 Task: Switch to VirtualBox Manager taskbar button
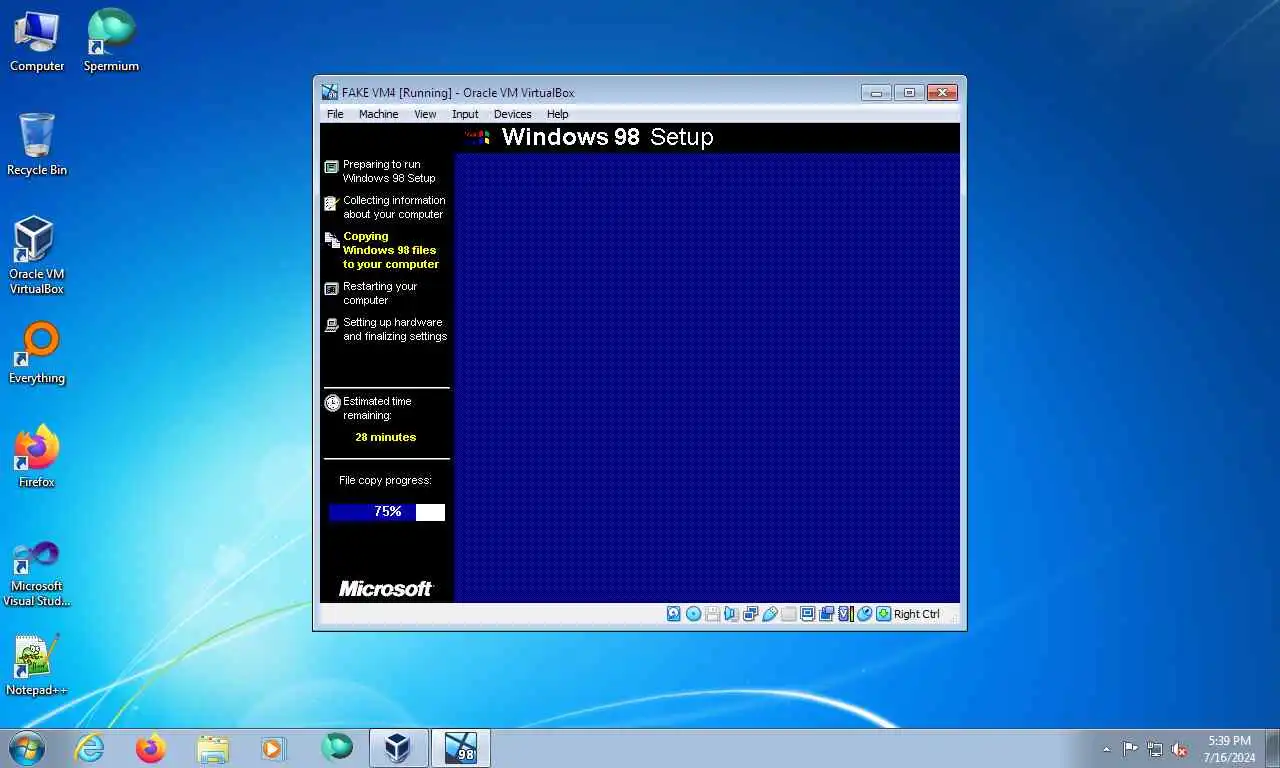tap(399, 748)
